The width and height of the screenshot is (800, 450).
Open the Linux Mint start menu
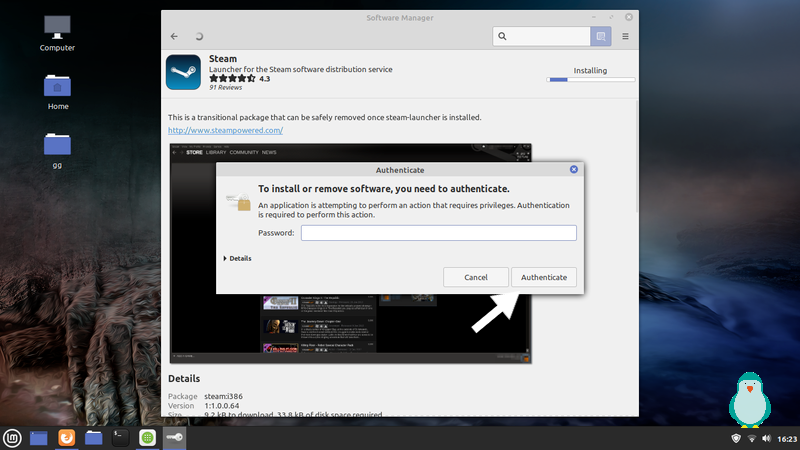12,438
